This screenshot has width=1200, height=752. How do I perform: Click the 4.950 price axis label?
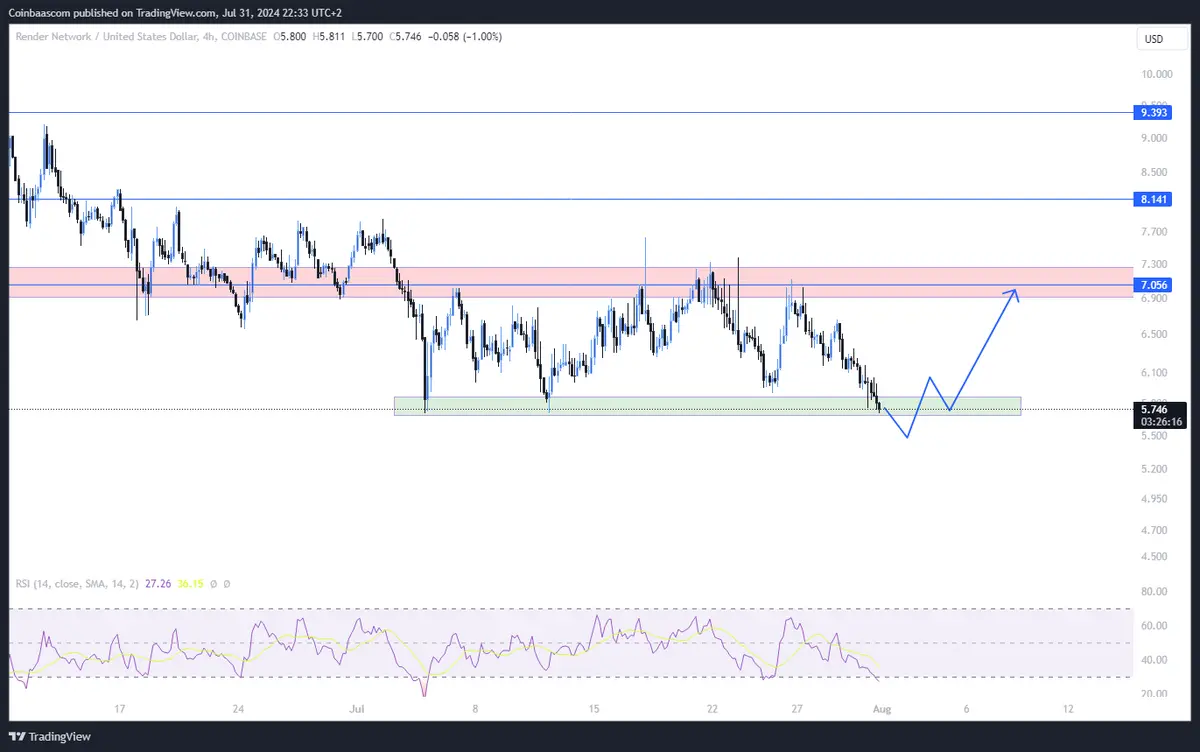pyautogui.click(x=1154, y=499)
